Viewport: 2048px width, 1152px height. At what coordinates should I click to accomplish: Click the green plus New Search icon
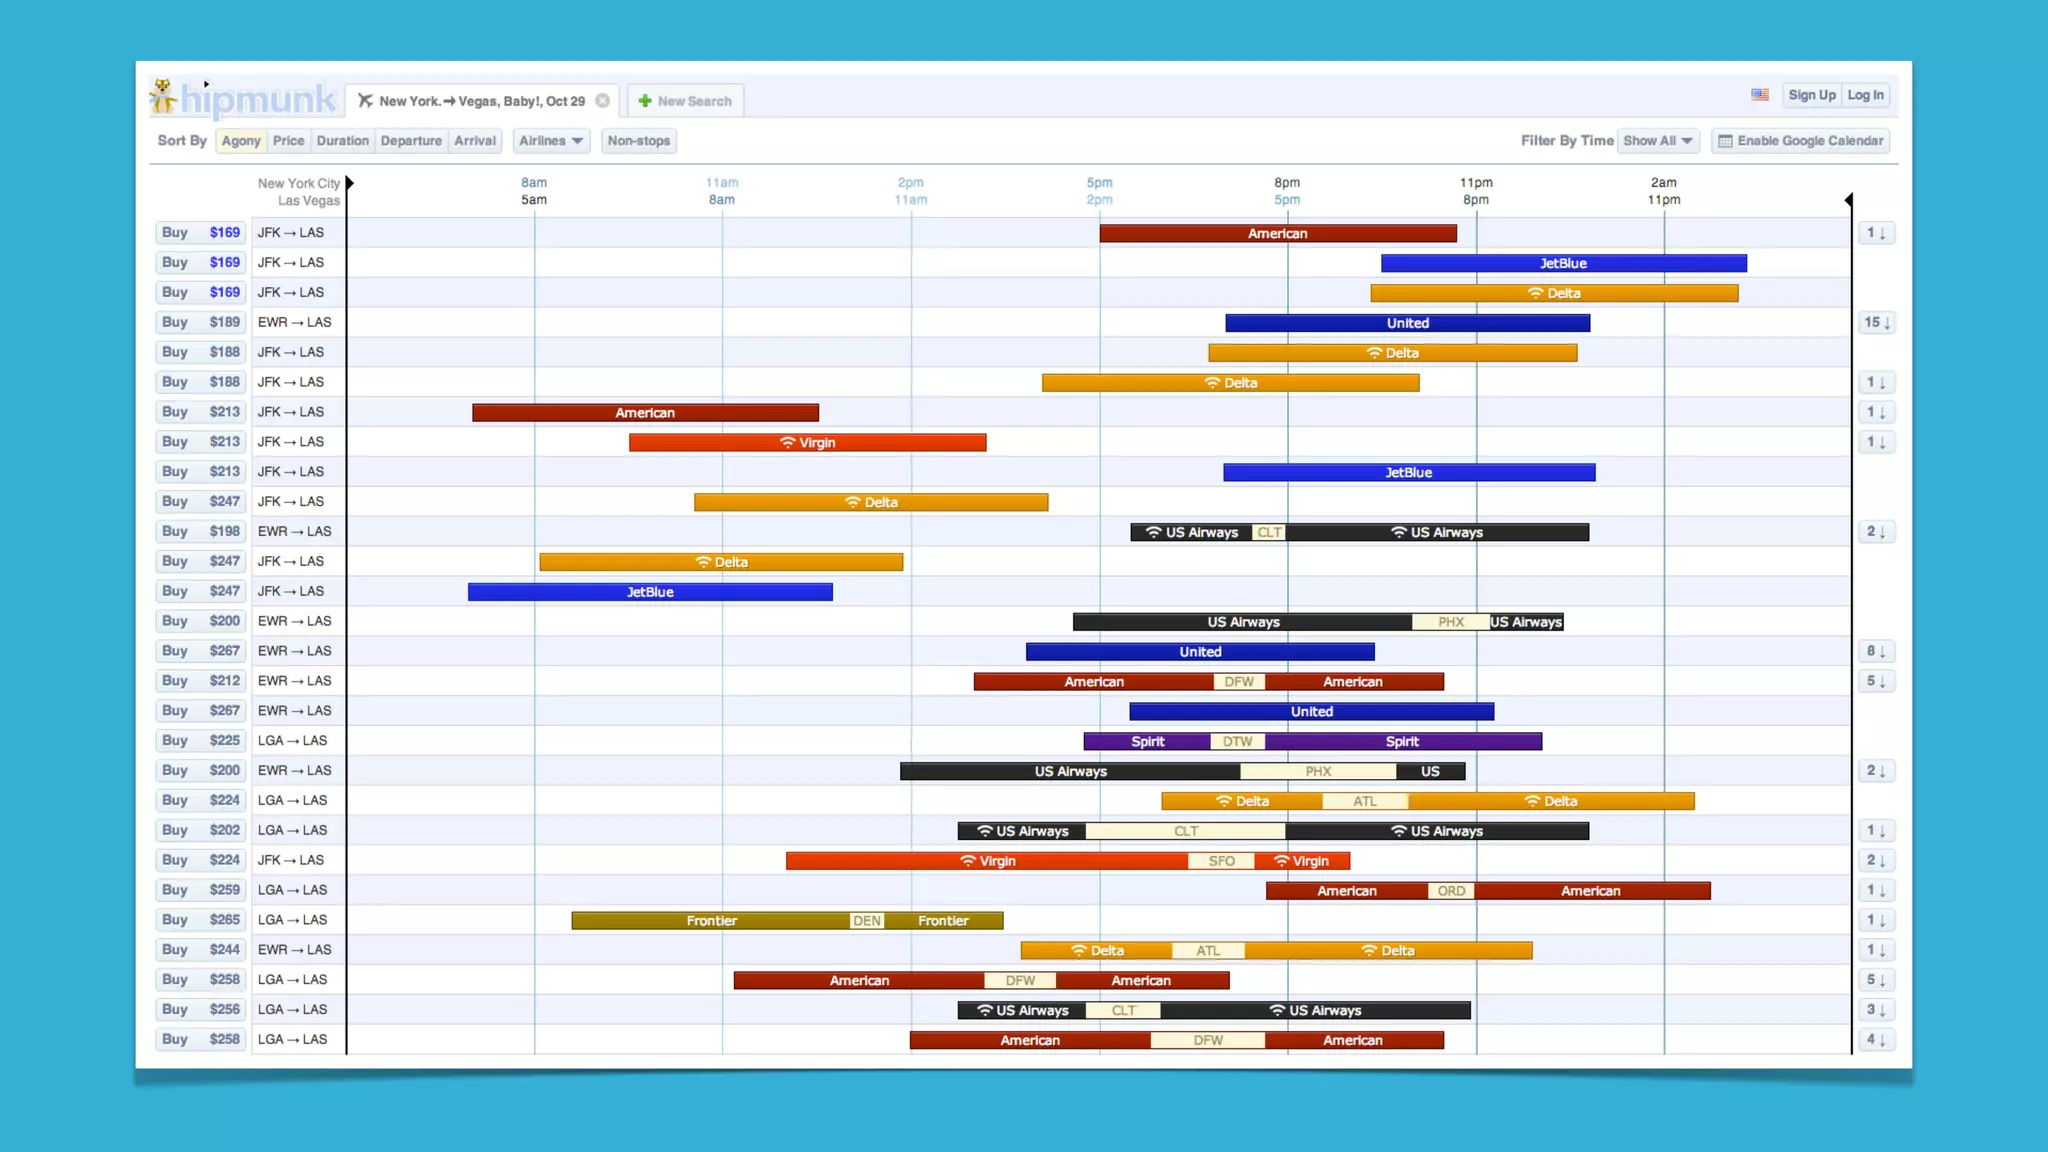645,101
